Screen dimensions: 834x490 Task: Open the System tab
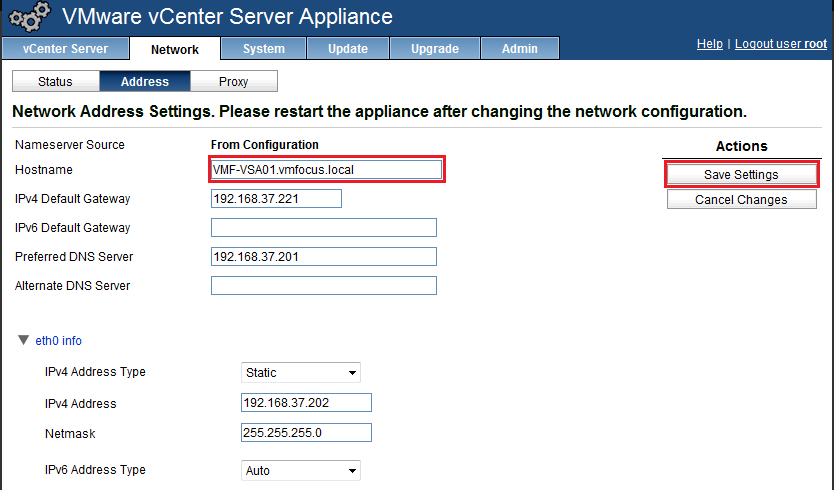(x=263, y=49)
